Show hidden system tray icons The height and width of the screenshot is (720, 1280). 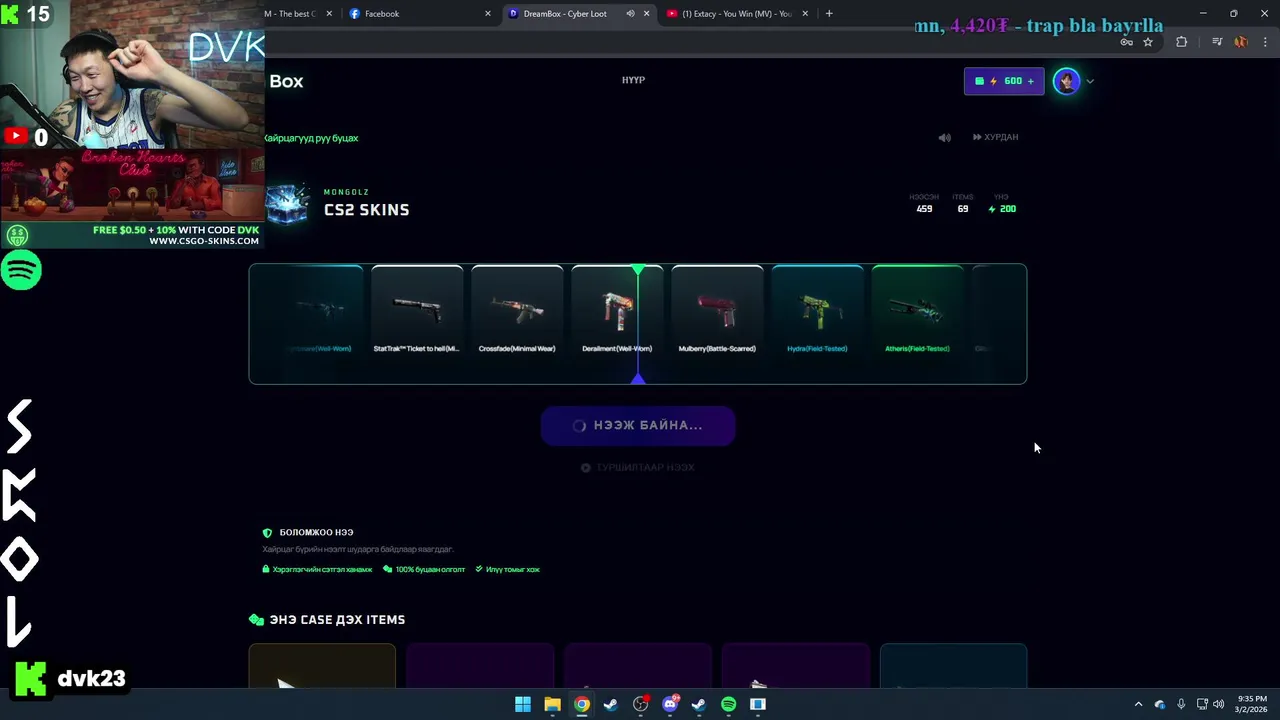1138,704
